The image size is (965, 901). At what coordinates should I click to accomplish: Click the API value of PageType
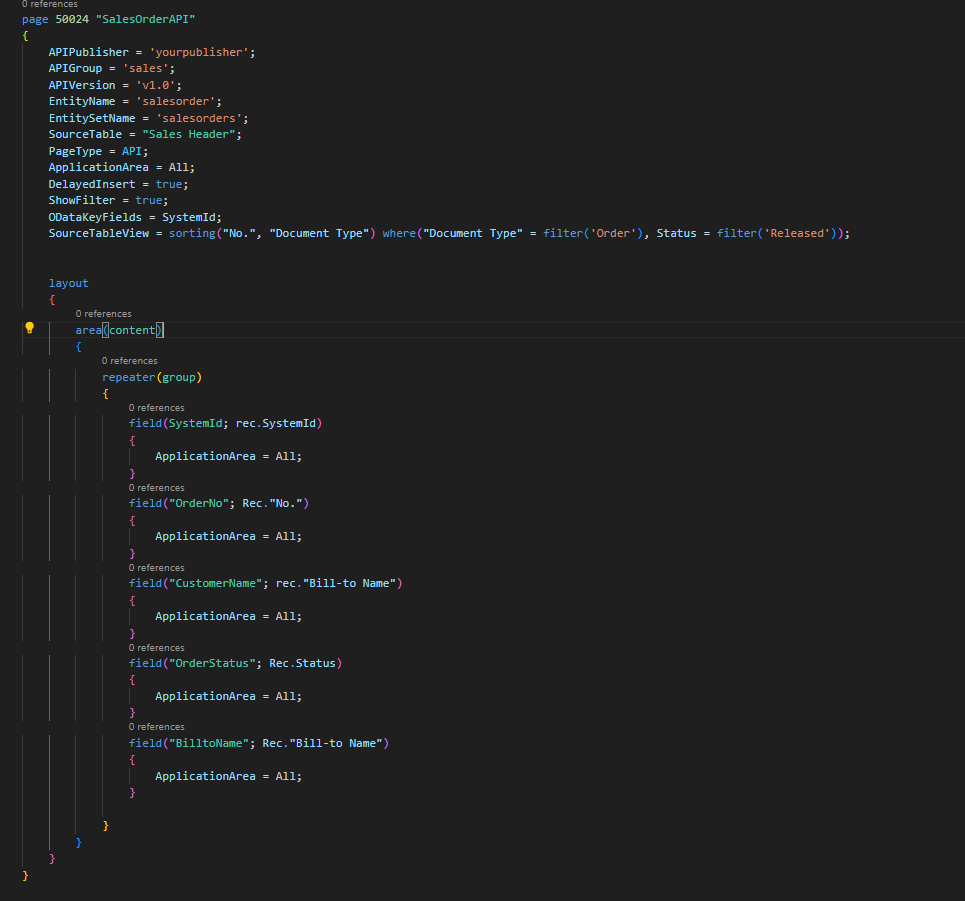[x=133, y=151]
